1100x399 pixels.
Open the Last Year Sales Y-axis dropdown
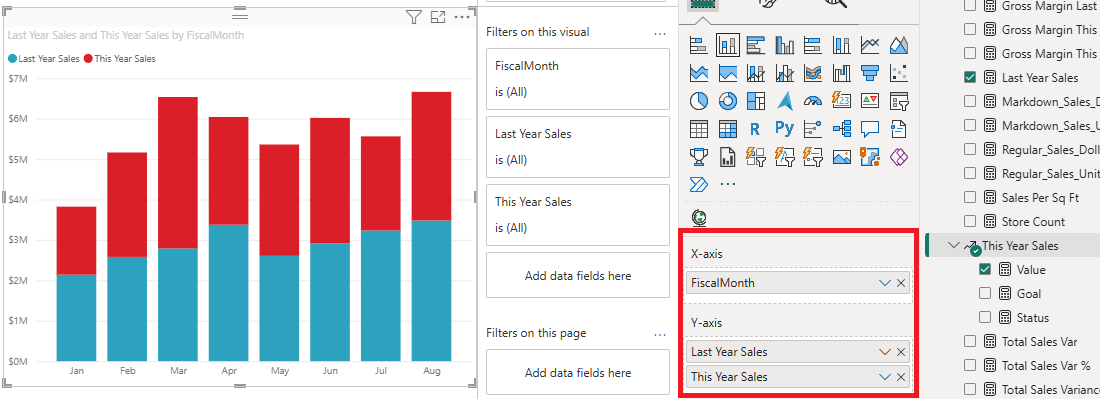click(x=885, y=352)
